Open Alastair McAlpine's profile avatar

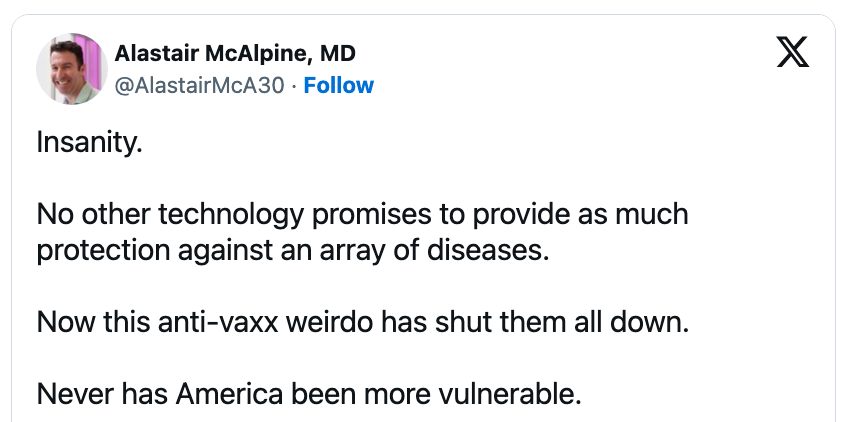click(72, 68)
